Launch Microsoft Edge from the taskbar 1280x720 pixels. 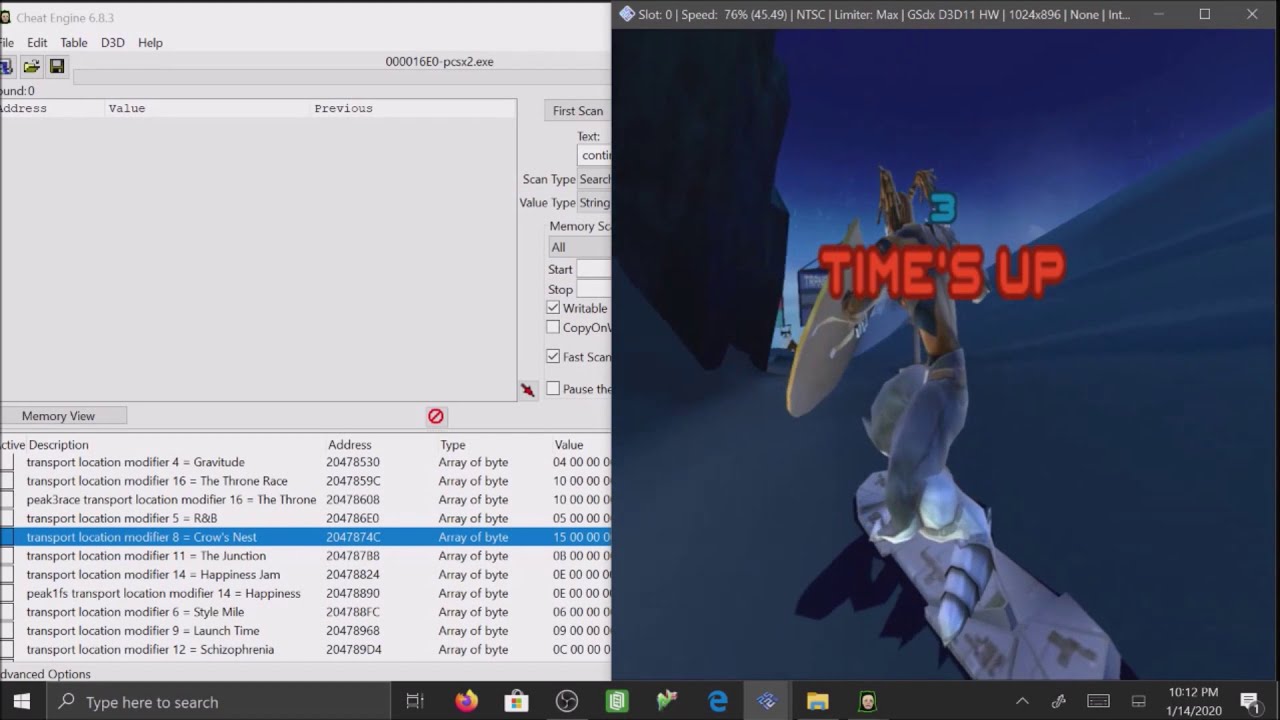(x=718, y=702)
